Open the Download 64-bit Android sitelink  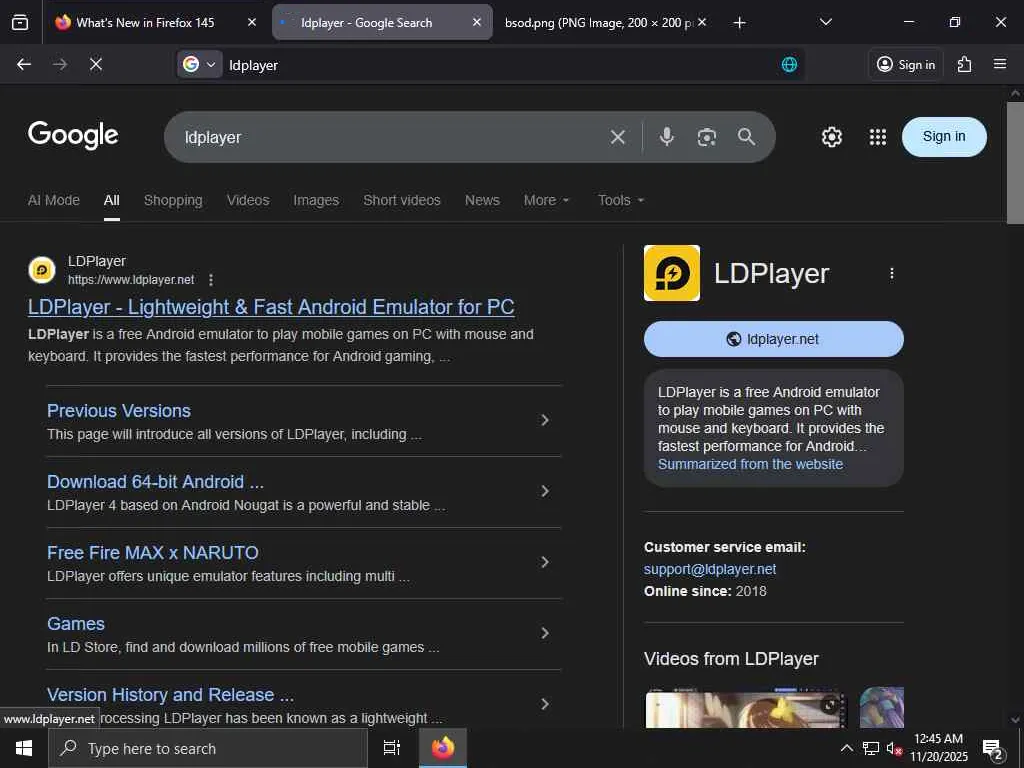coord(155,482)
